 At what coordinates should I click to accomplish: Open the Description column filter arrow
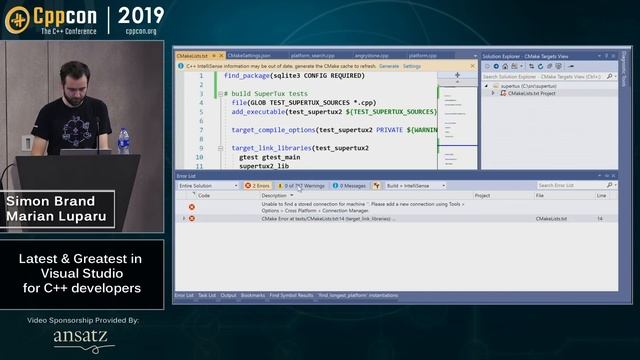pyautogui.click(x=291, y=196)
